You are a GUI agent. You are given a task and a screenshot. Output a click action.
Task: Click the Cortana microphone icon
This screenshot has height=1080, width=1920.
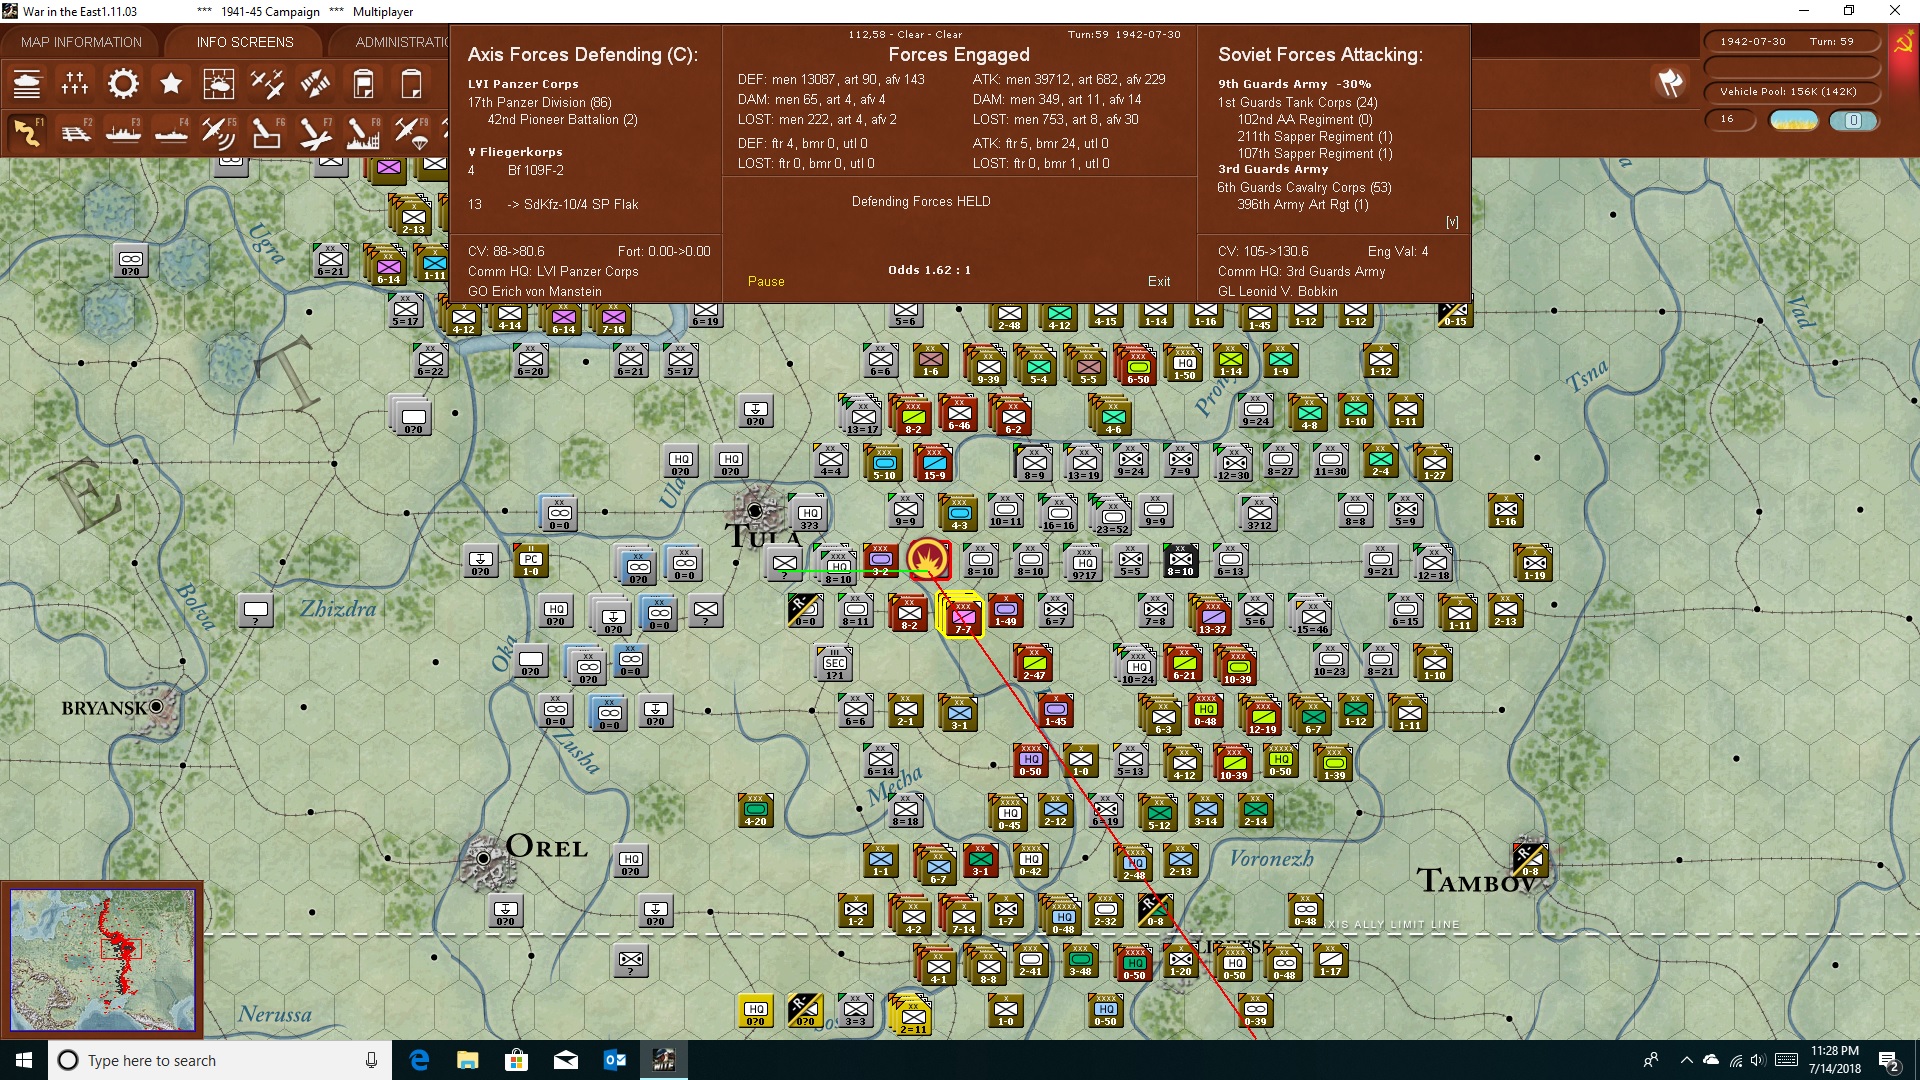click(x=372, y=1060)
